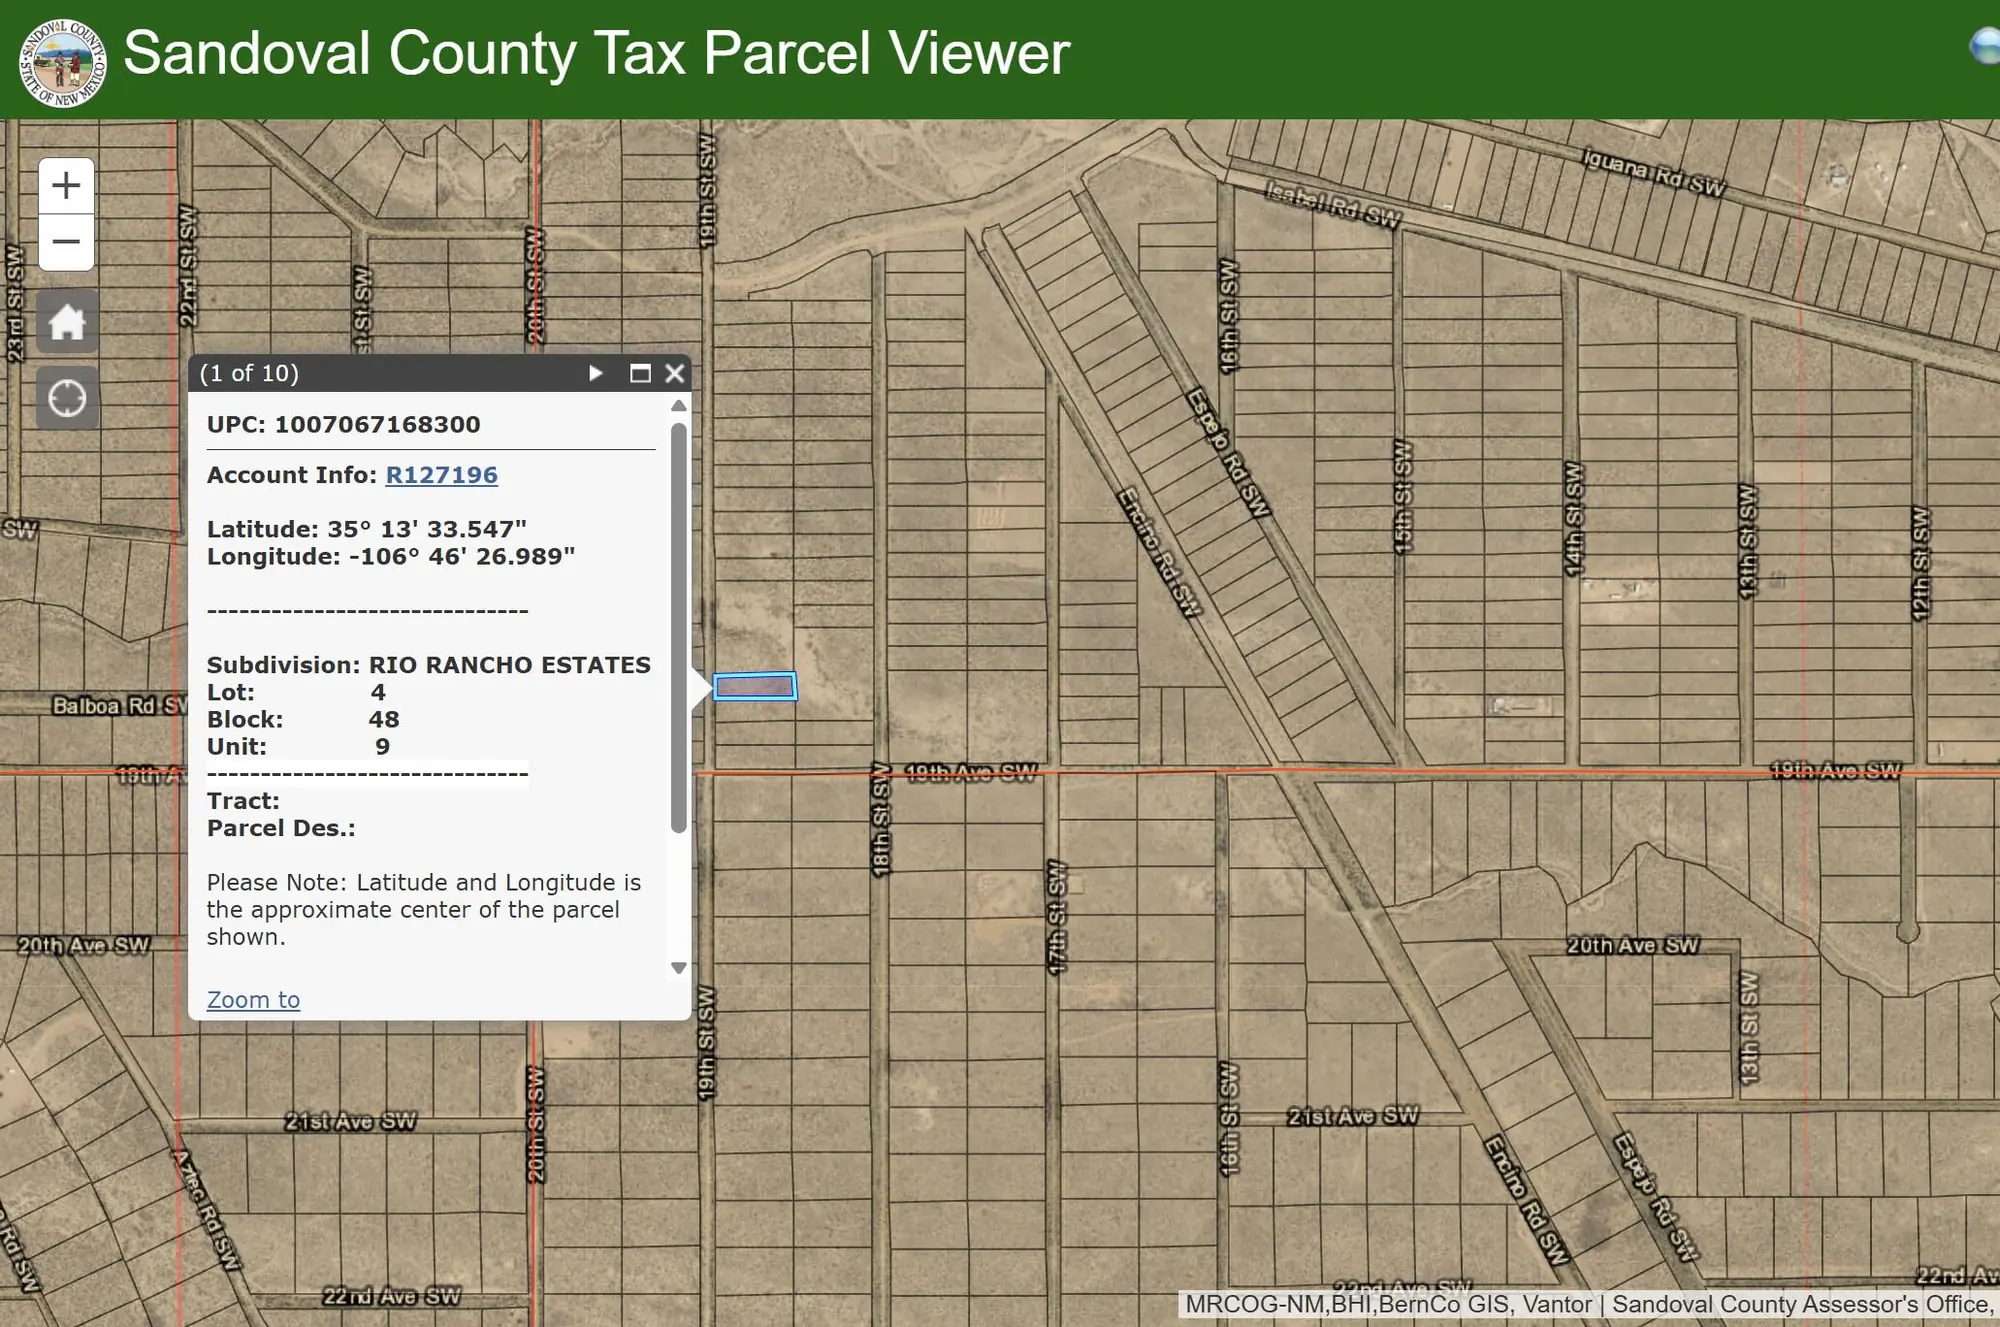
Task: Zoom out the map with minus button
Action: pyautogui.click(x=66, y=242)
